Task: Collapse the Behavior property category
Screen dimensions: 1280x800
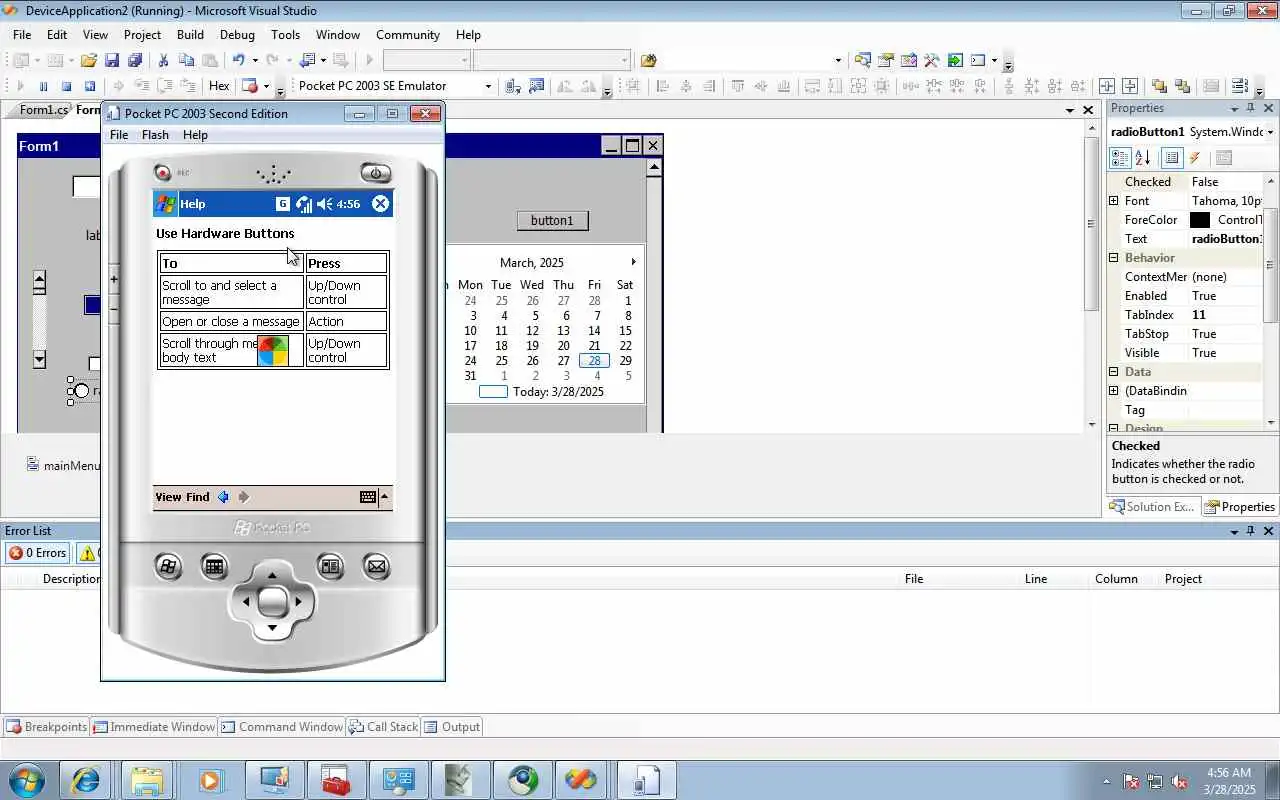Action: (1114, 258)
